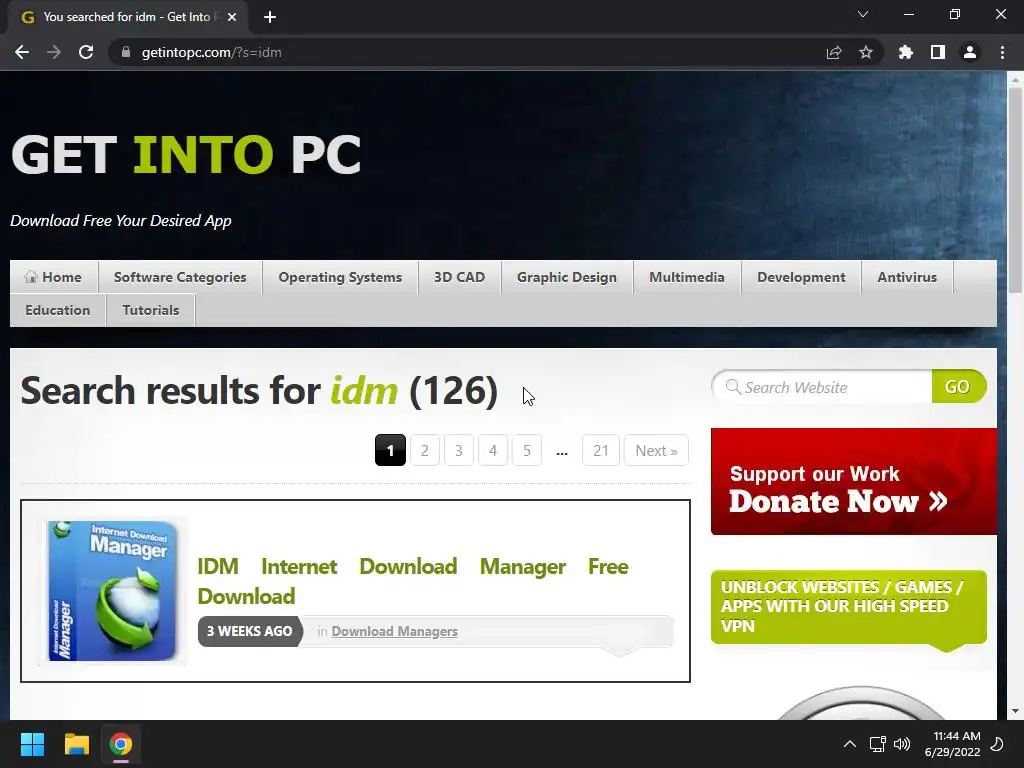Click the IDM box art thumbnail

pyautogui.click(x=112, y=591)
